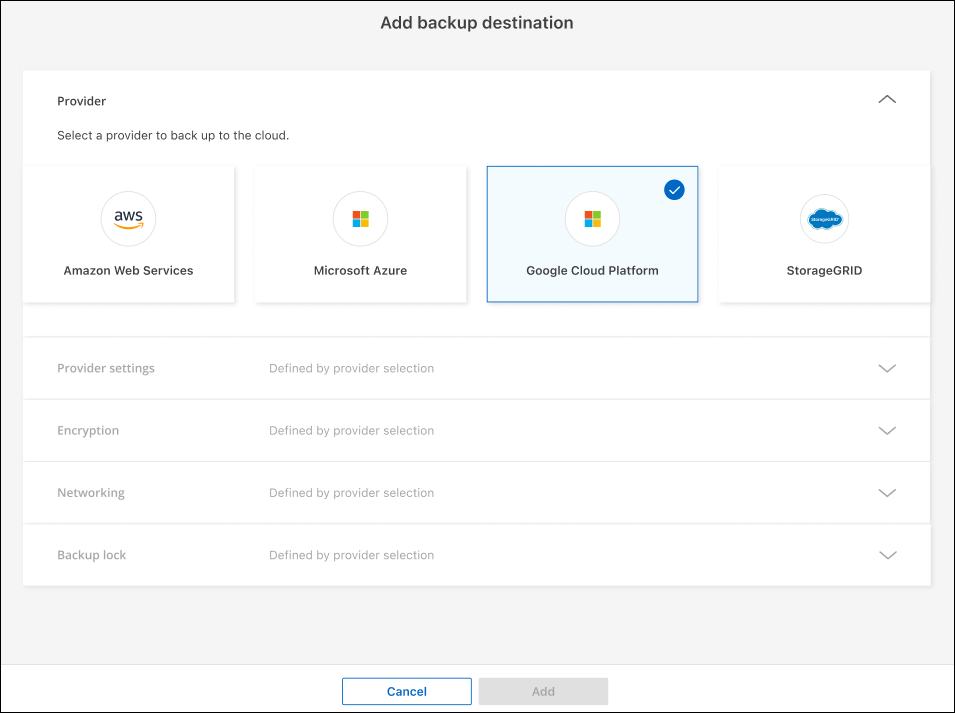Image resolution: width=955 pixels, height=713 pixels.
Task: Open the Encryption section title
Action: click(88, 431)
